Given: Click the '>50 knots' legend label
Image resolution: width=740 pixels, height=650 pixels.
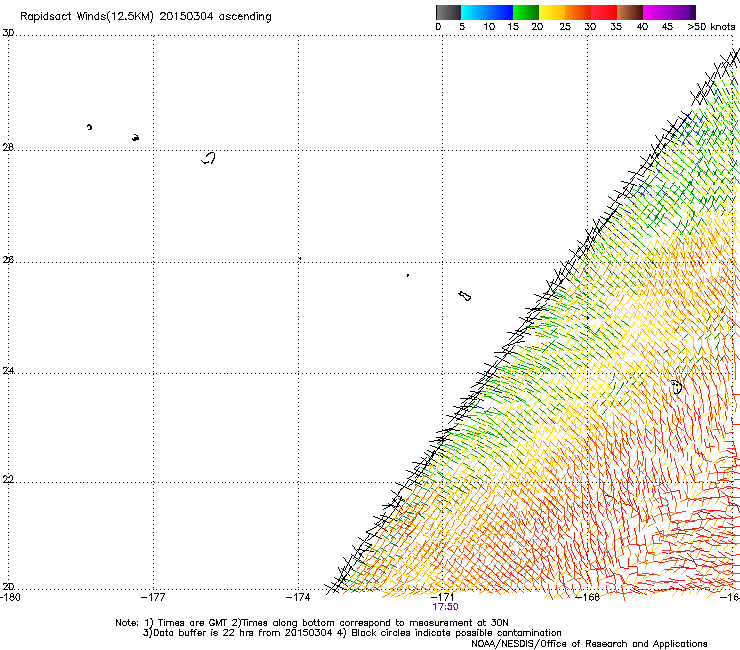Looking at the screenshot, I should pyautogui.click(x=711, y=27).
